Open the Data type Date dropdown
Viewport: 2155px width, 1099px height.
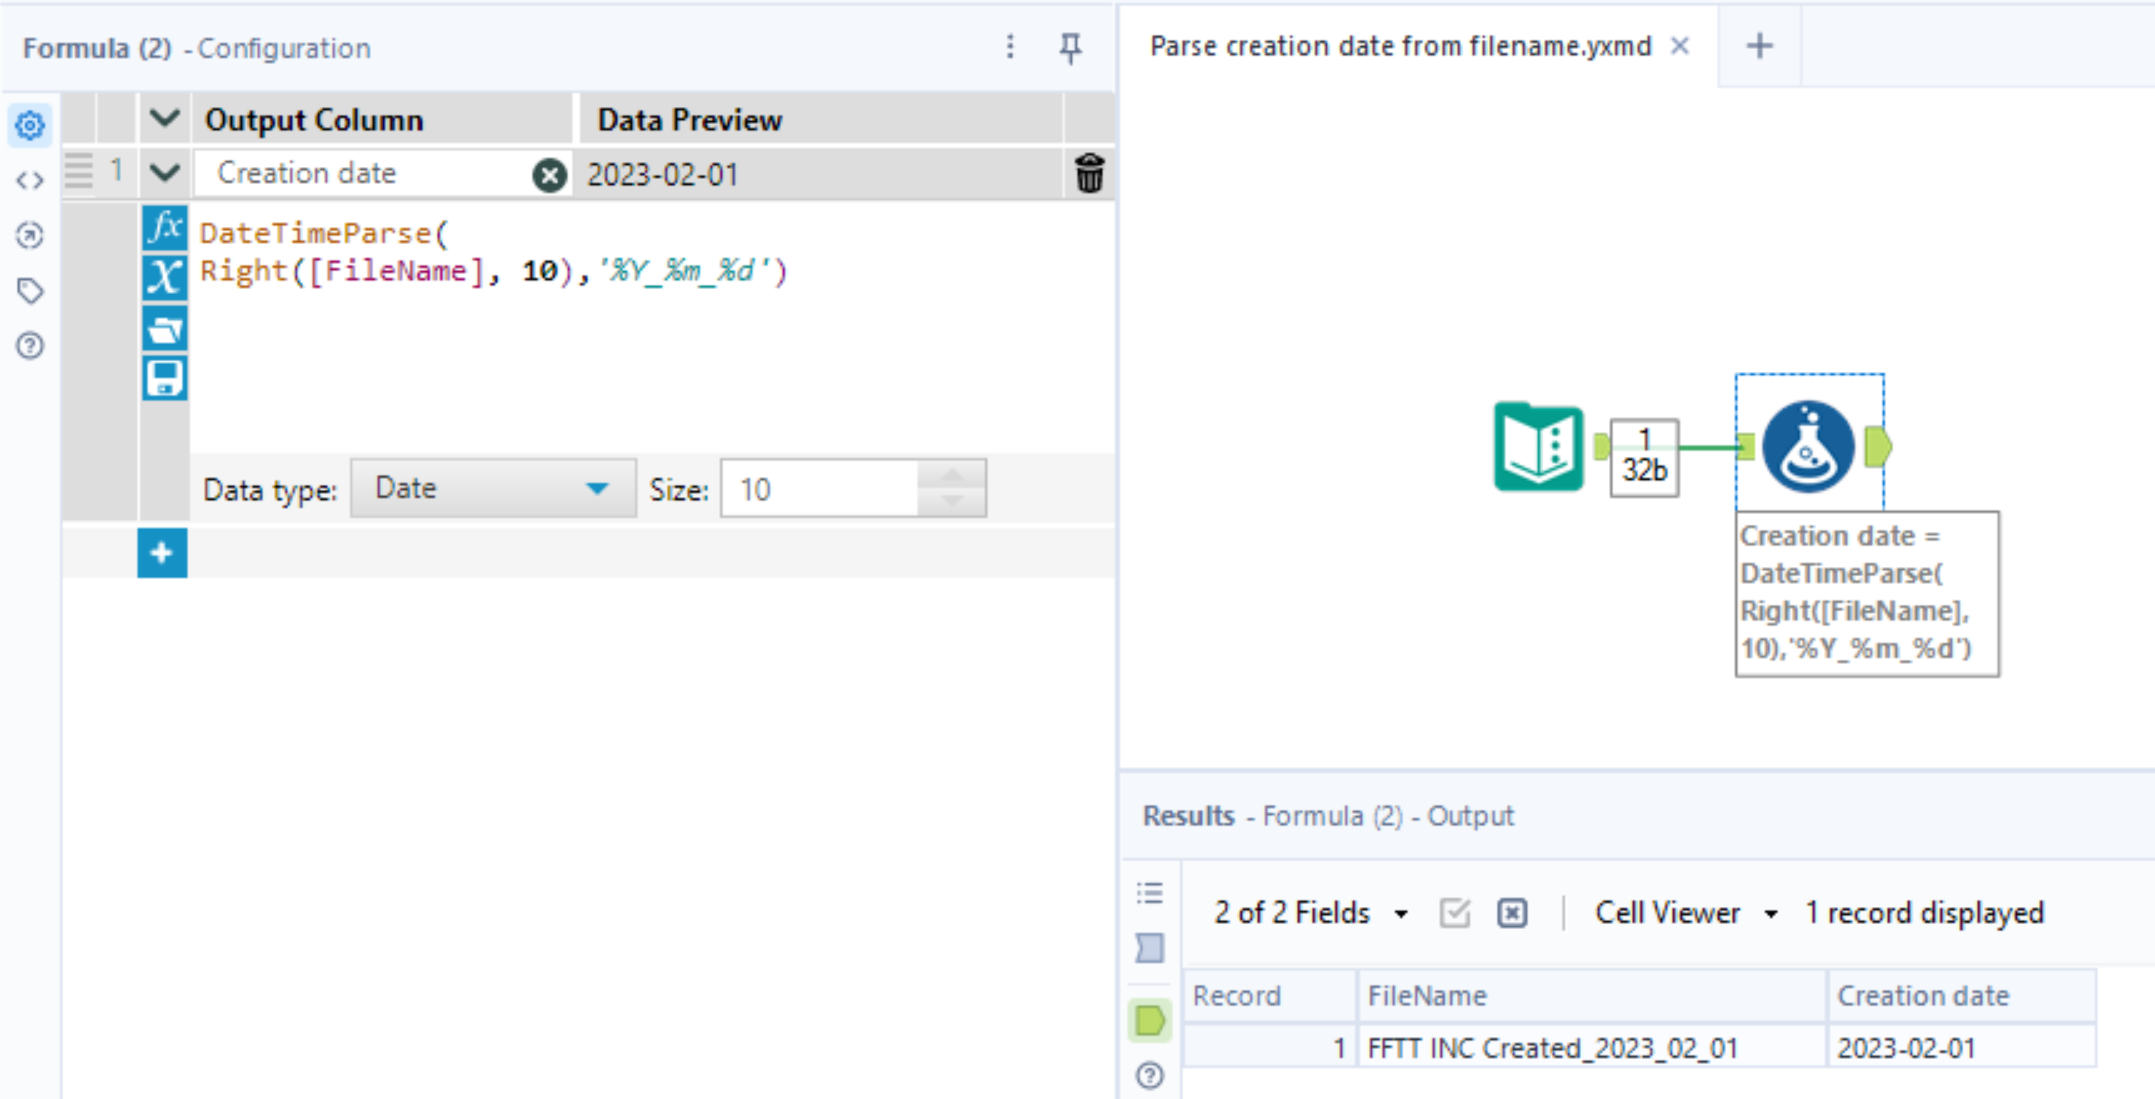pos(493,489)
